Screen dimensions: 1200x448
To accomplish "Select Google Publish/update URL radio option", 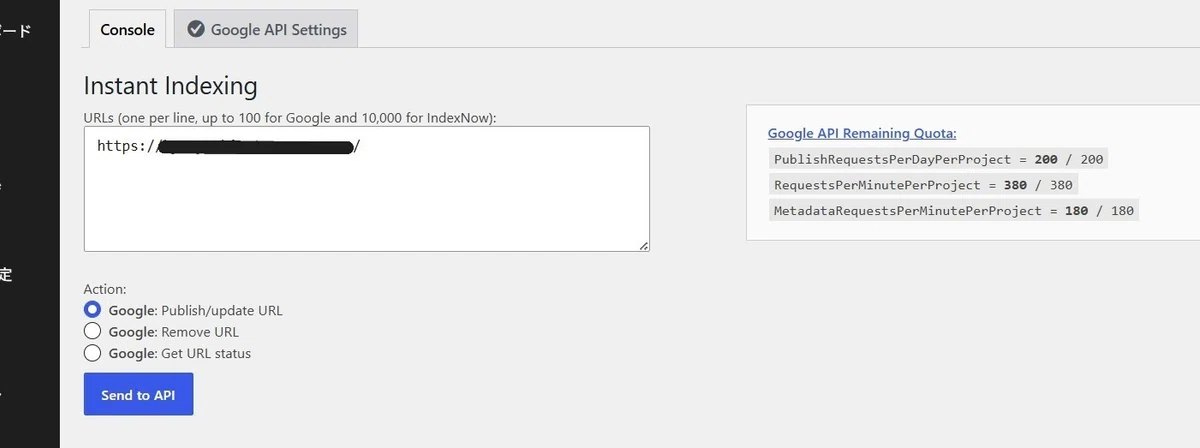I will pyautogui.click(x=92, y=310).
